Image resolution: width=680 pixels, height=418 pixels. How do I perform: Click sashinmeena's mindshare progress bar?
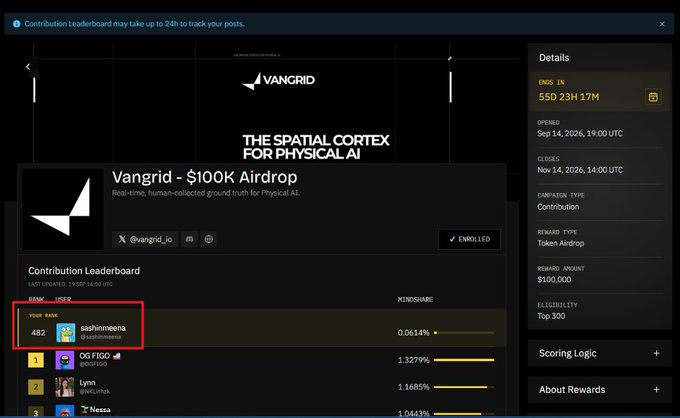click(464, 333)
